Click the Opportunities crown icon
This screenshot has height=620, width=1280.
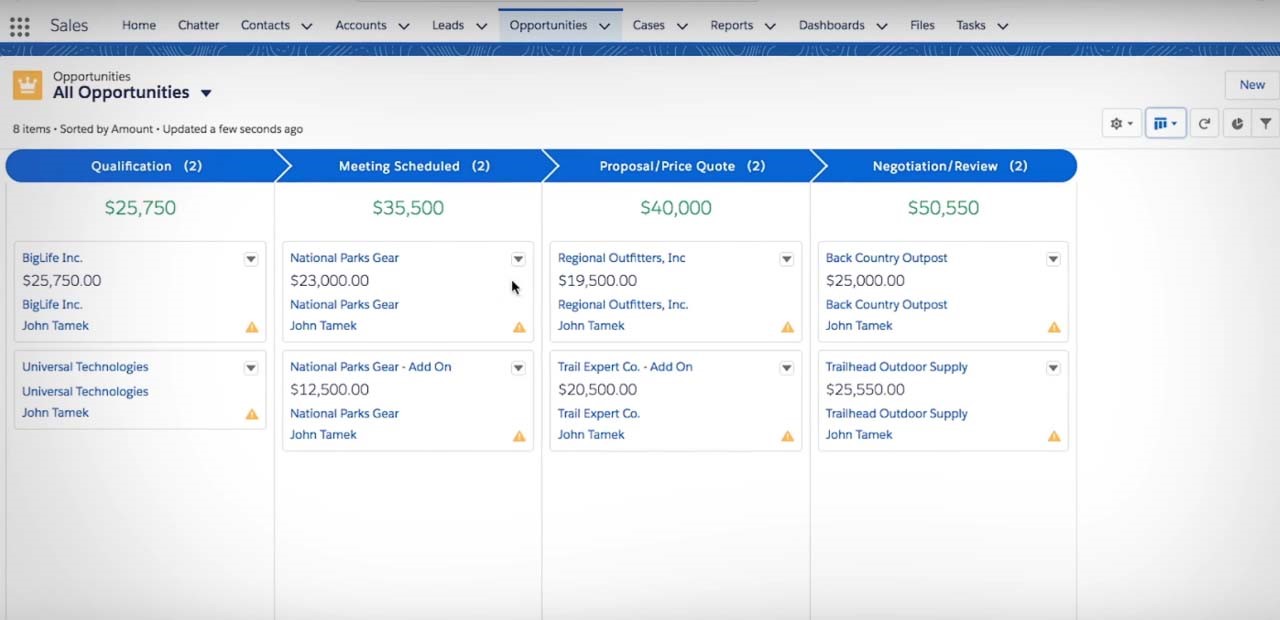pyautogui.click(x=27, y=85)
